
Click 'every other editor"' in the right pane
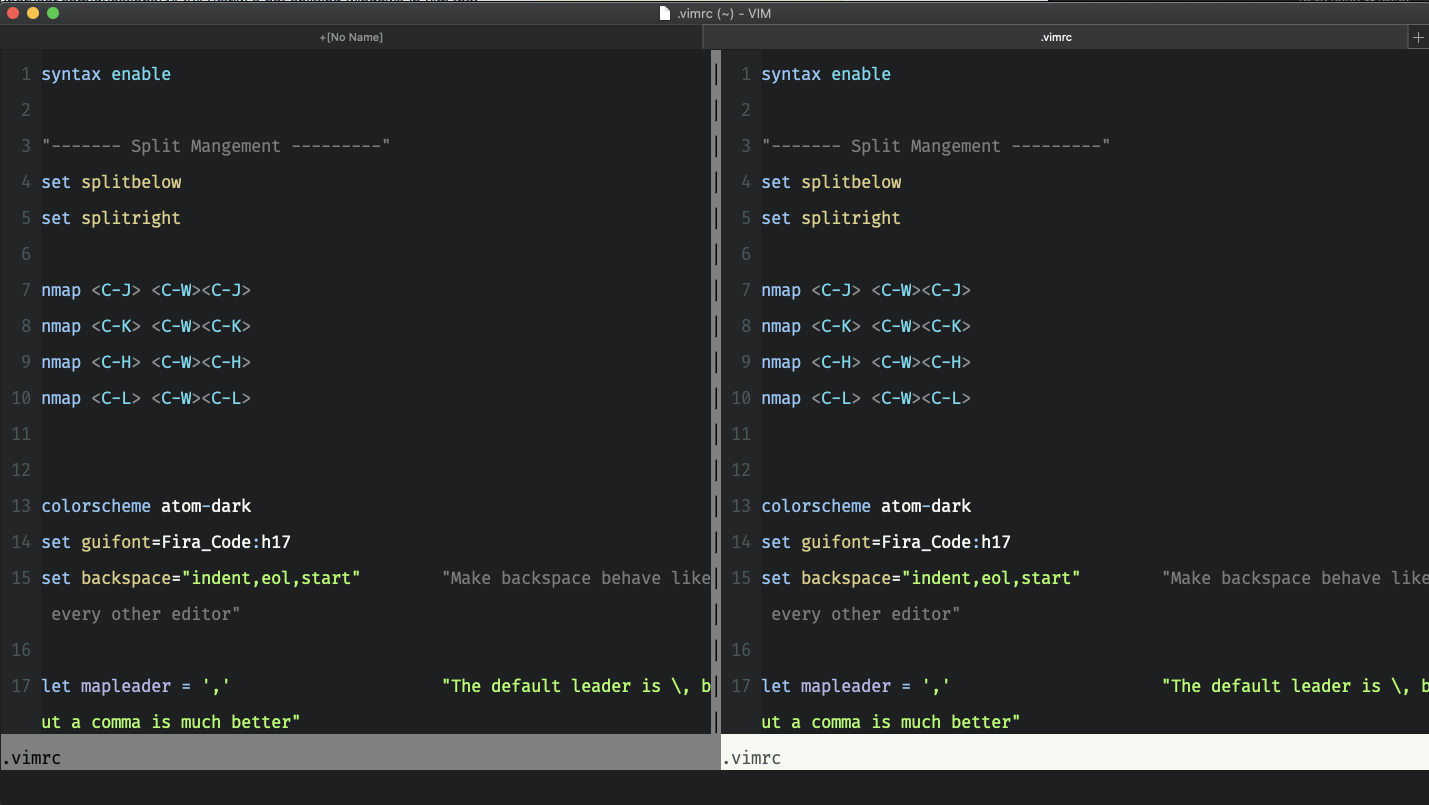(x=866, y=614)
